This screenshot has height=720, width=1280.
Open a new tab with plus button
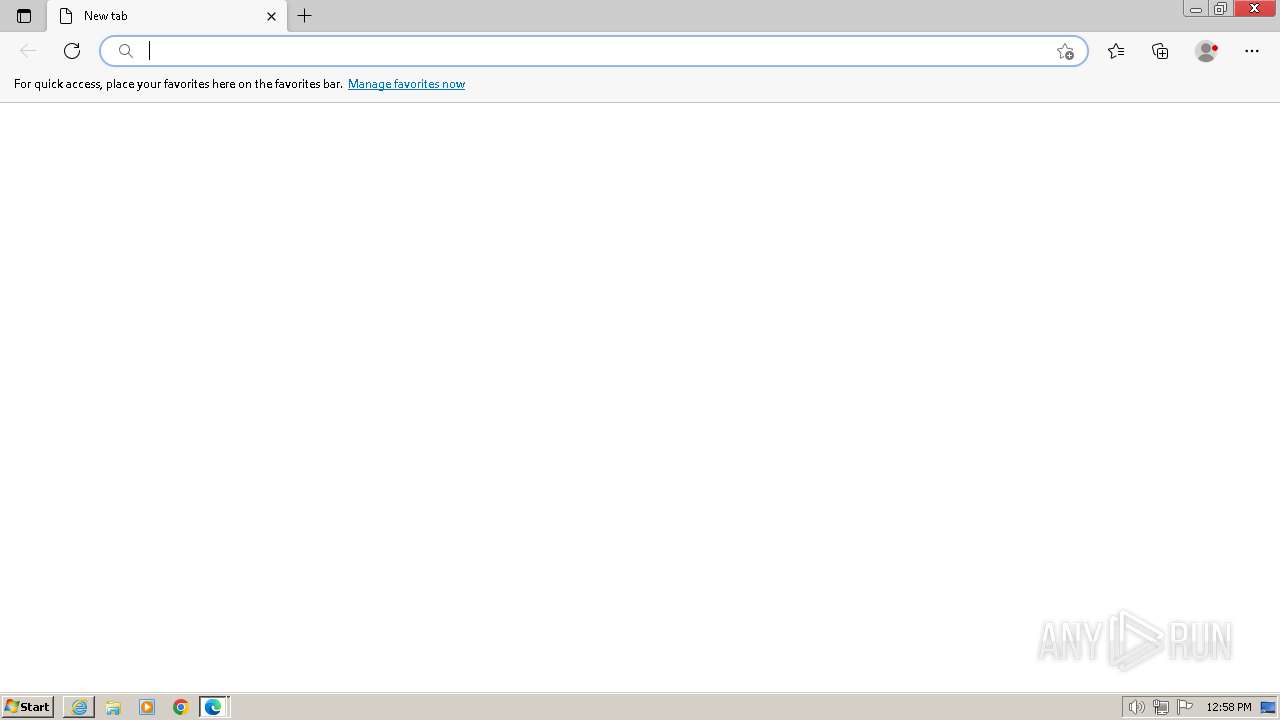pyautogui.click(x=305, y=16)
